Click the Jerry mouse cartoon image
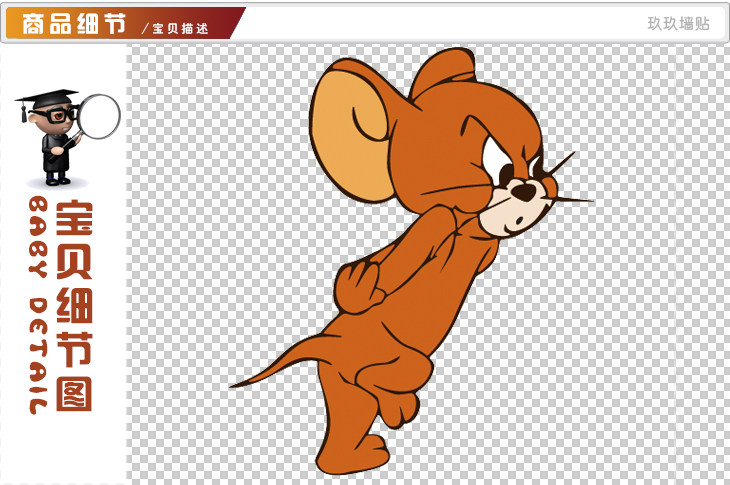This screenshot has width=730, height=485. (412, 261)
